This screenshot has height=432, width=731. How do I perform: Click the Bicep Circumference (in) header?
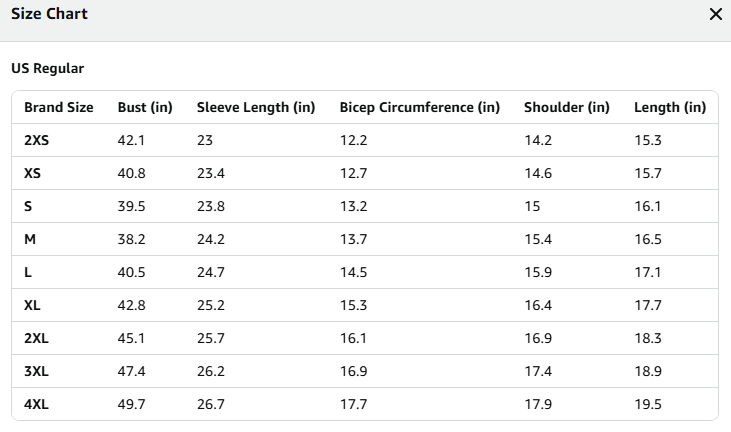(x=420, y=107)
